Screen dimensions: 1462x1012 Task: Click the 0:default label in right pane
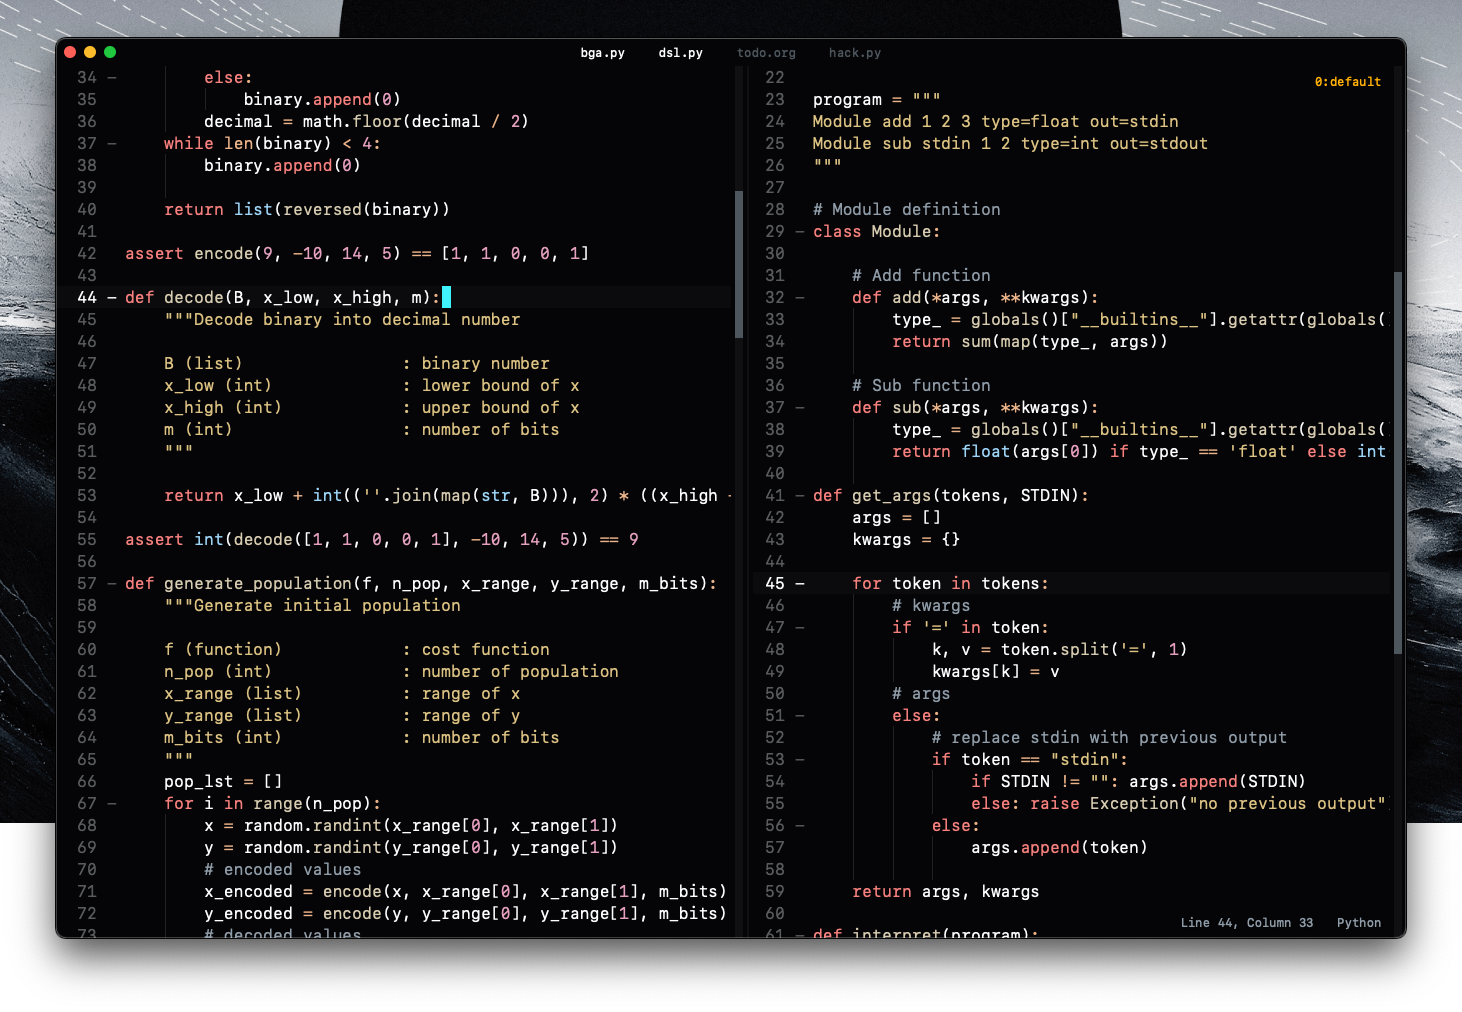point(1347,82)
